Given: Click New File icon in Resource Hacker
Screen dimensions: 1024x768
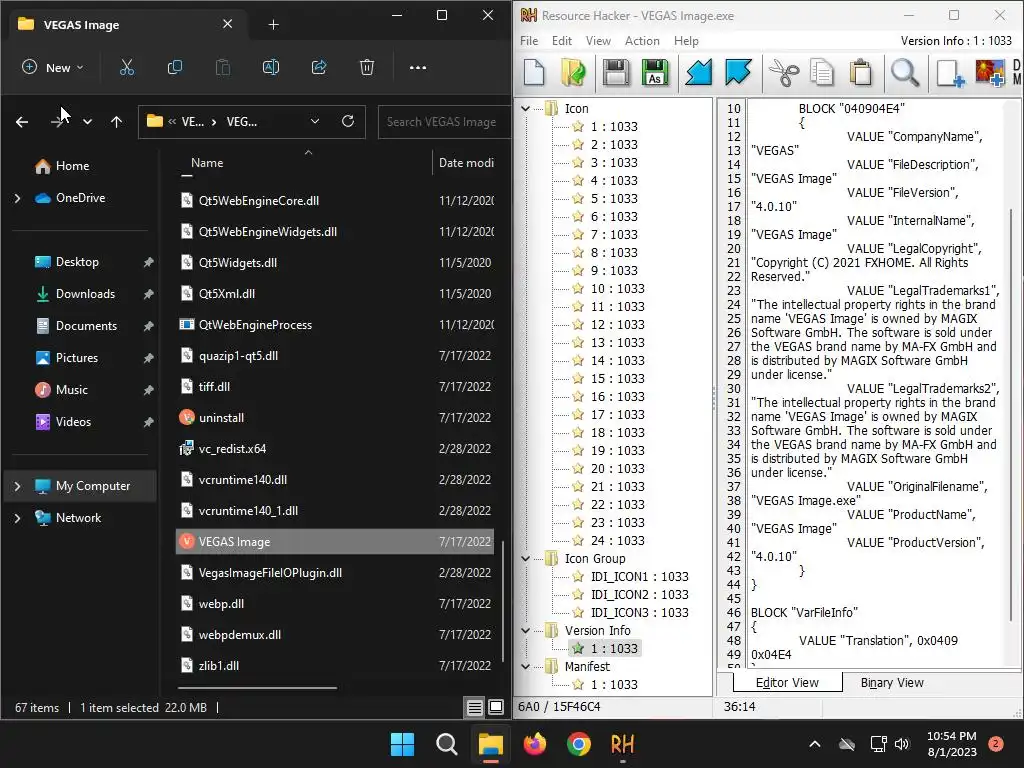Looking at the screenshot, I should (x=534, y=72).
